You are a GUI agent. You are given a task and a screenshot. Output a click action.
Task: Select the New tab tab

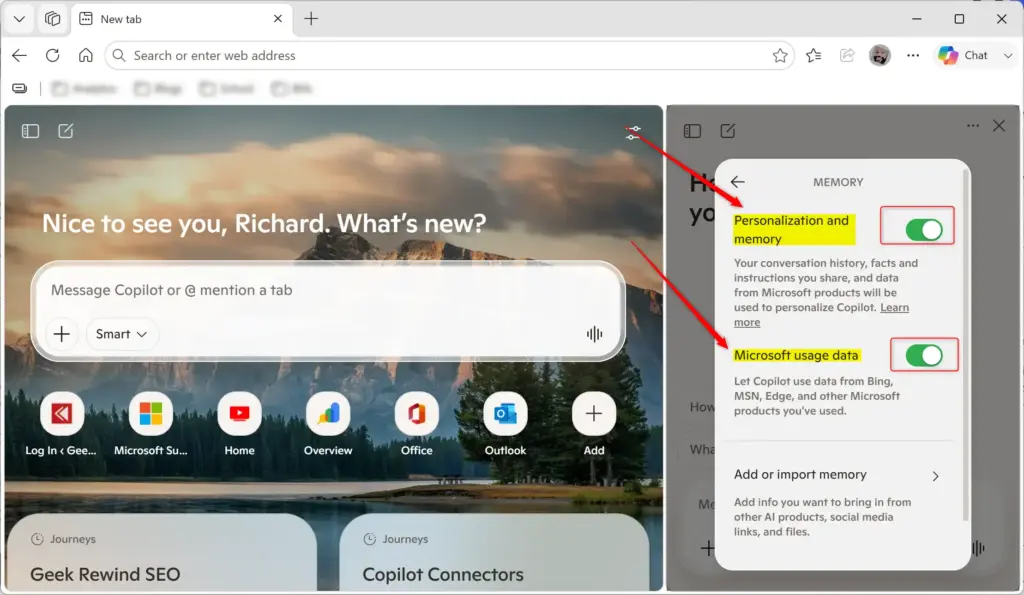point(181,19)
